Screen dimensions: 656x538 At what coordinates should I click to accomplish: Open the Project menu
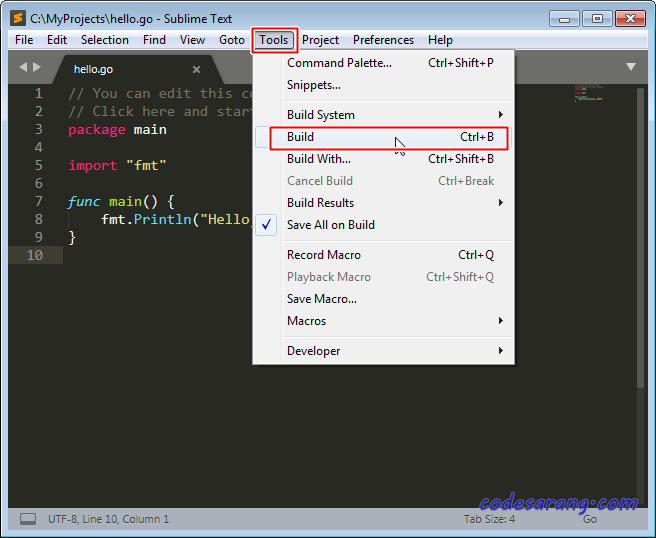click(320, 40)
